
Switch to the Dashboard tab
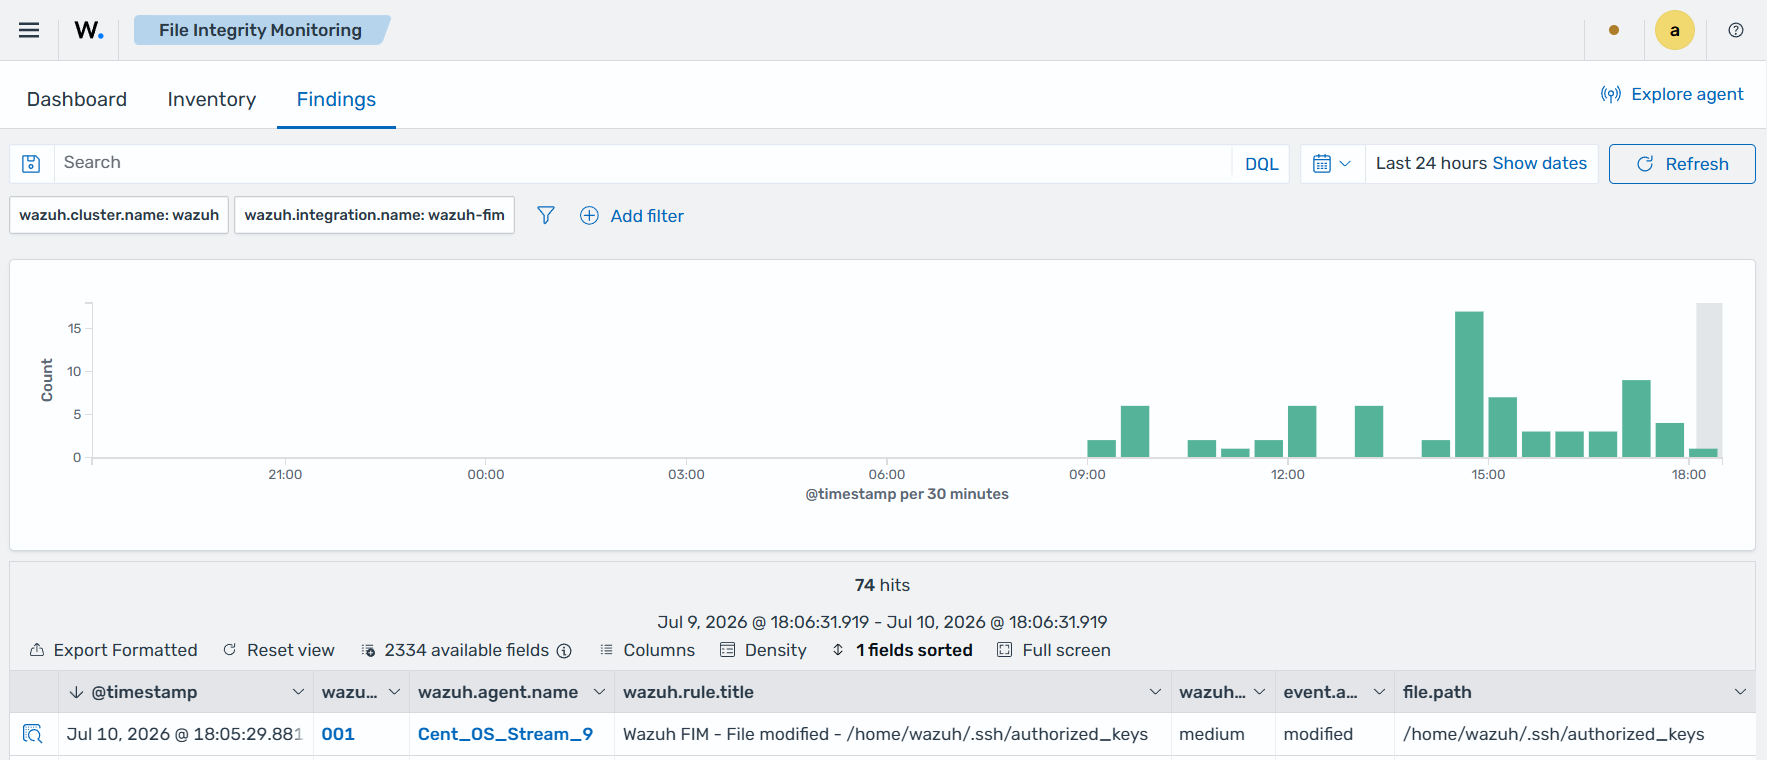[x=77, y=99]
